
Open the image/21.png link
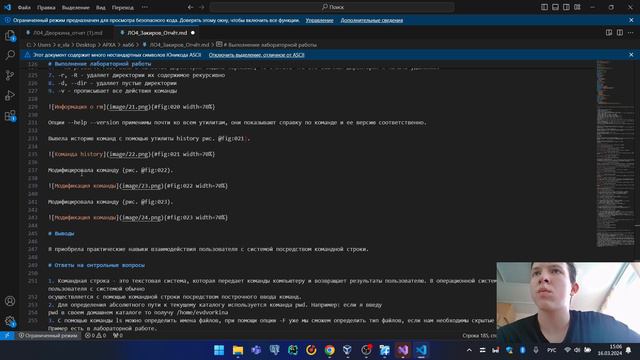point(129,107)
